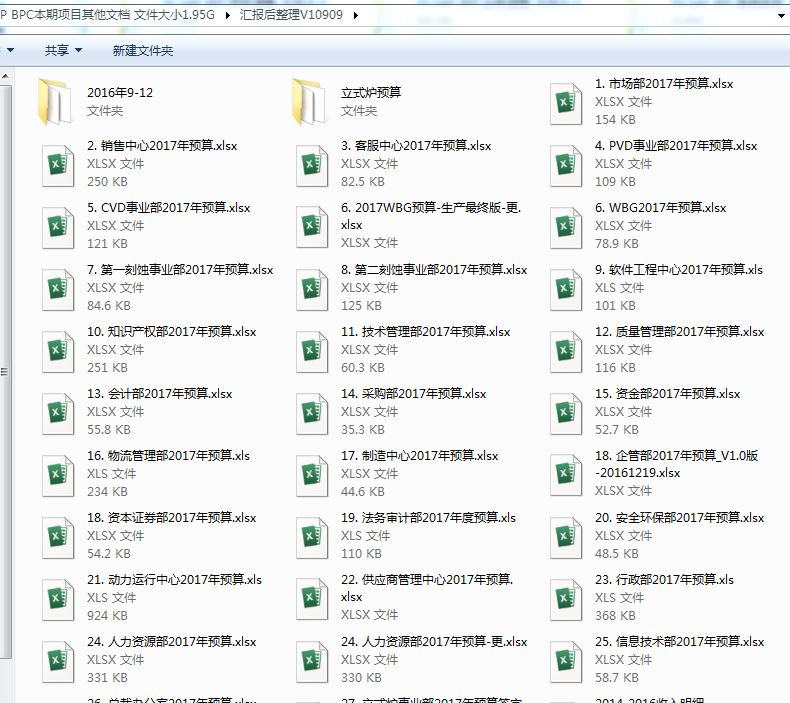Select the Excel icon for 21. 动力运行中心2017年预算
The width and height of the screenshot is (790, 703).
[58, 600]
